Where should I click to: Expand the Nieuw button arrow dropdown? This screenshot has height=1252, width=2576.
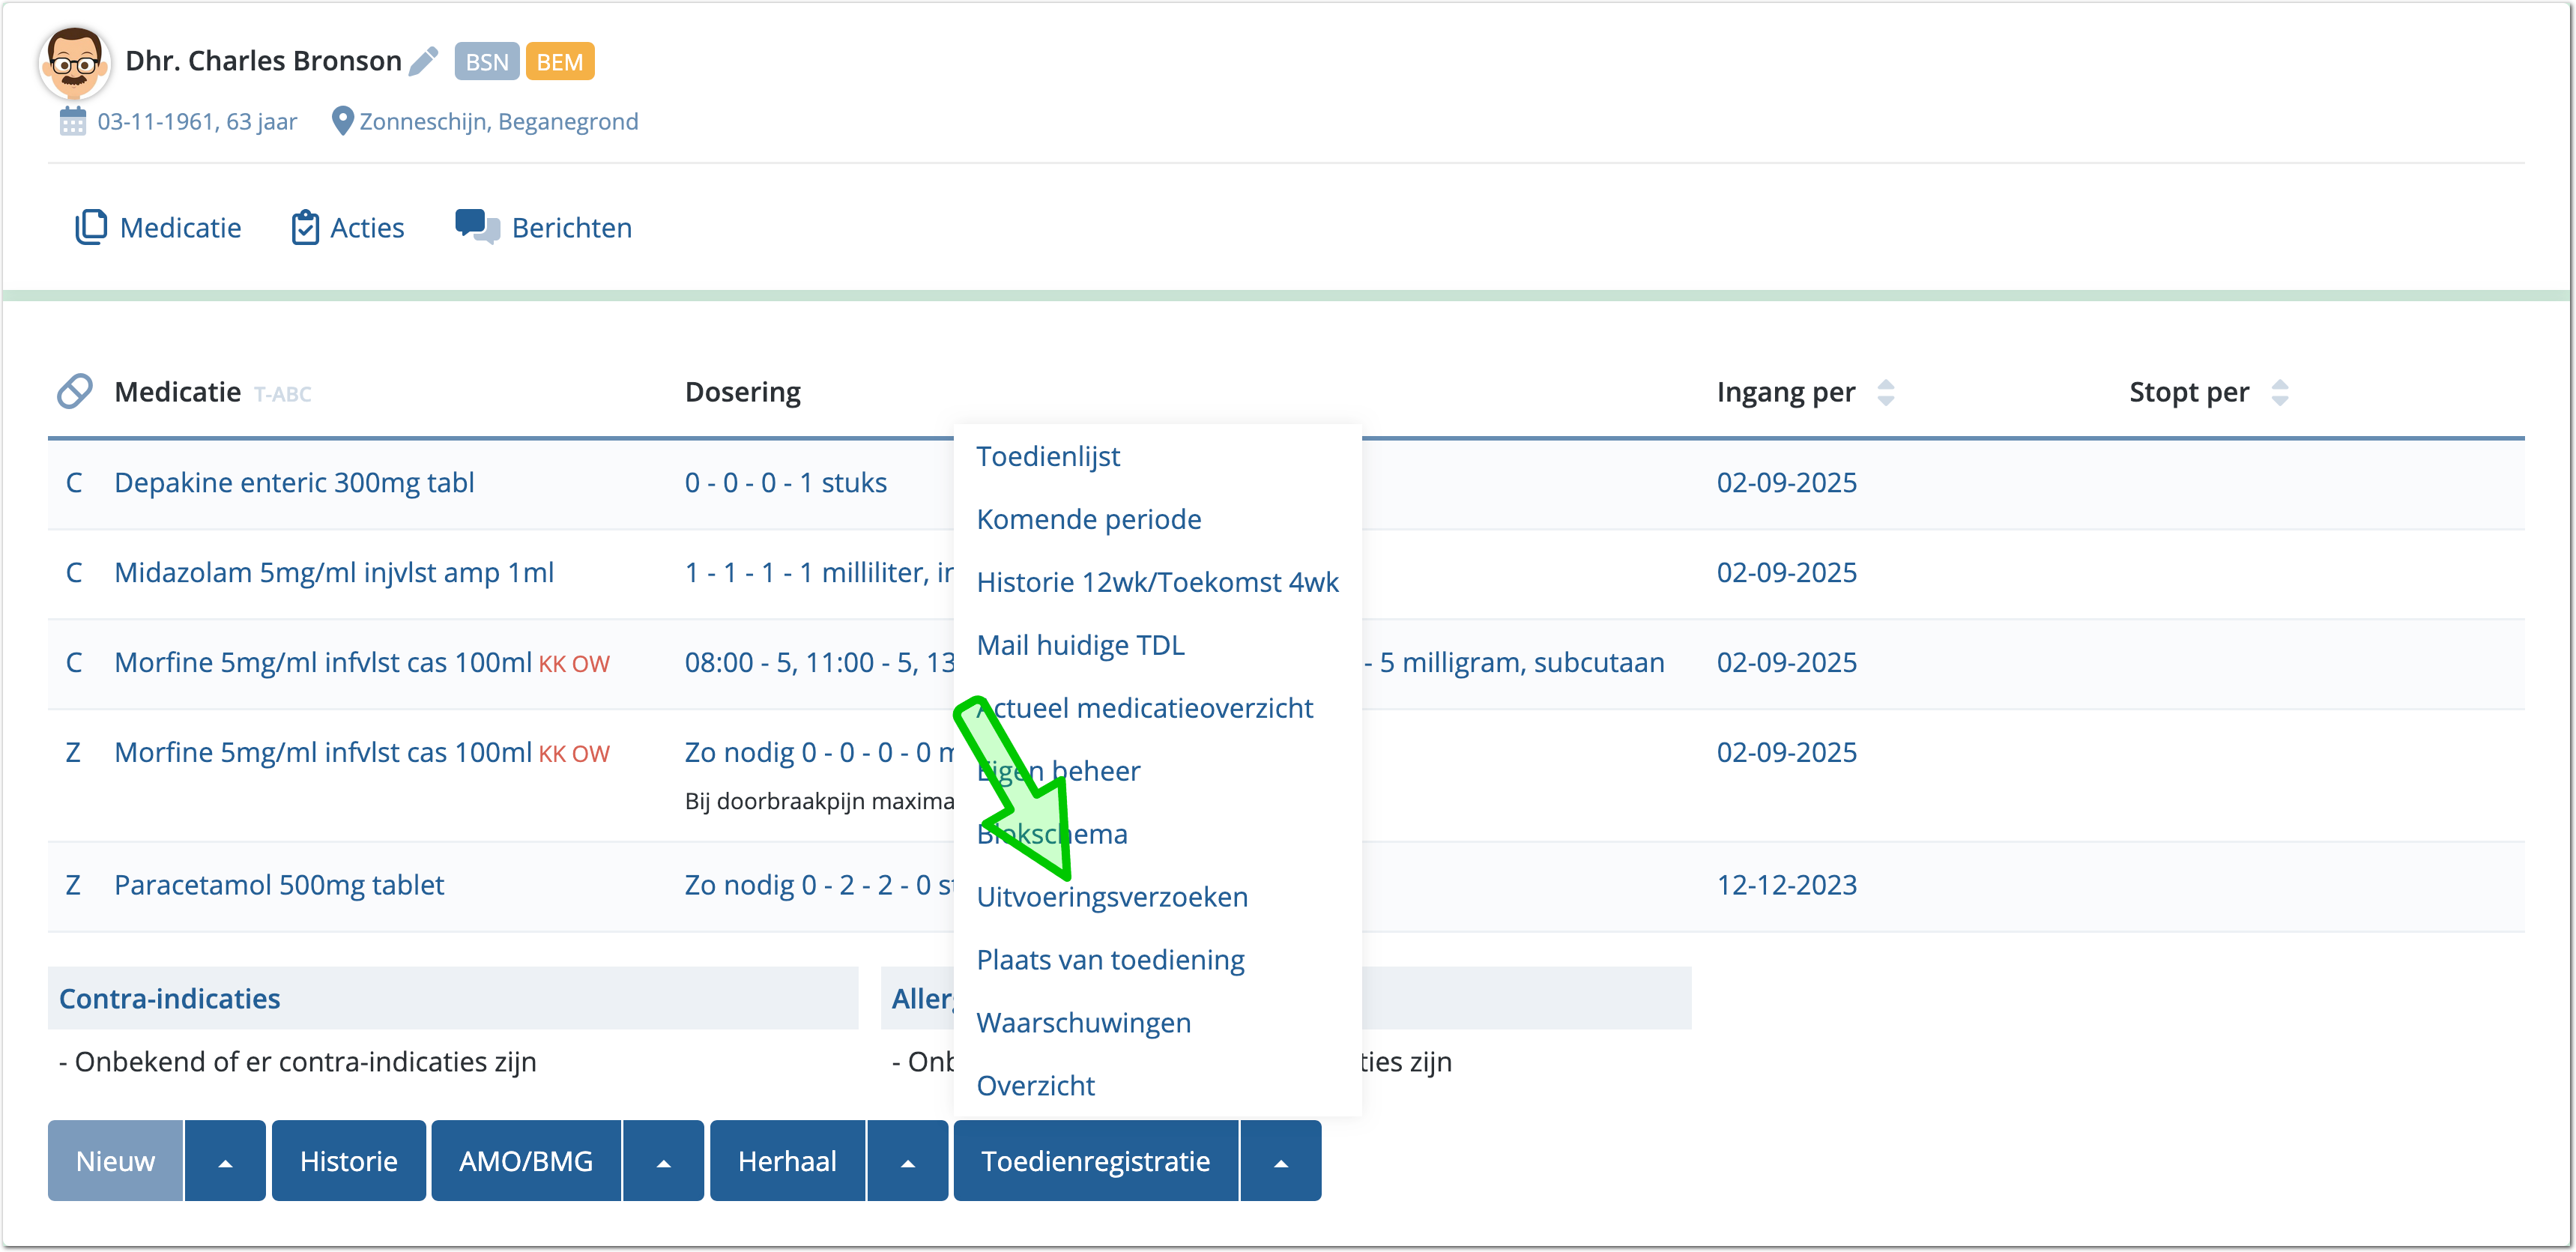(x=225, y=1162)
